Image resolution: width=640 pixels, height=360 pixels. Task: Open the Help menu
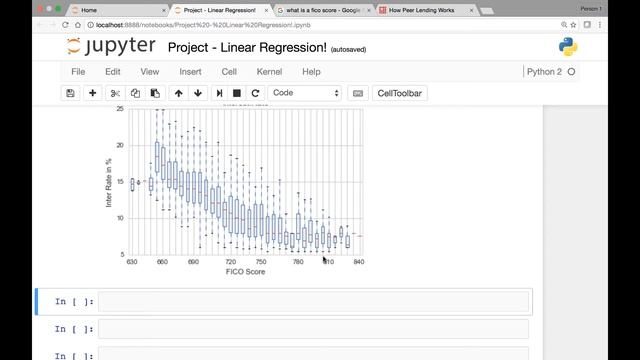click(x=311, y=72)
